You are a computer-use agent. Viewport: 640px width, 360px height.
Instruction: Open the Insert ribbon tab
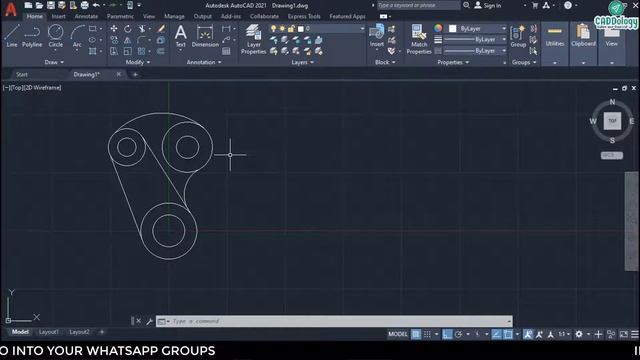pyautogui.click(x=58, y=16)
